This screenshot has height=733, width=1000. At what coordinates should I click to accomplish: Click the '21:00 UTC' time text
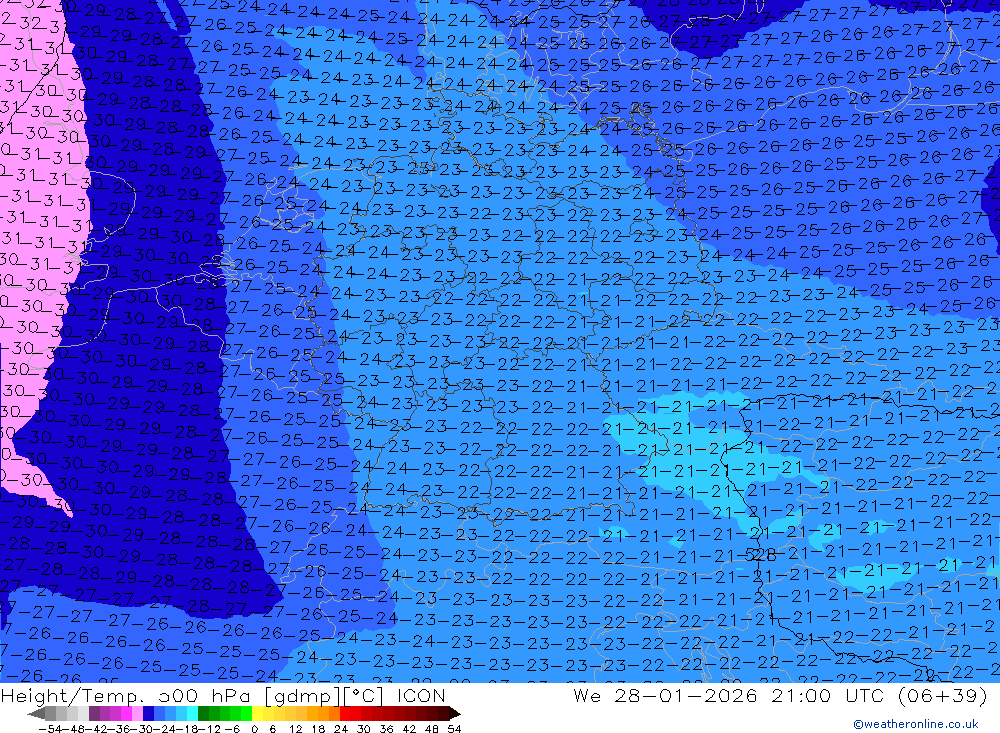coord(828,695)
